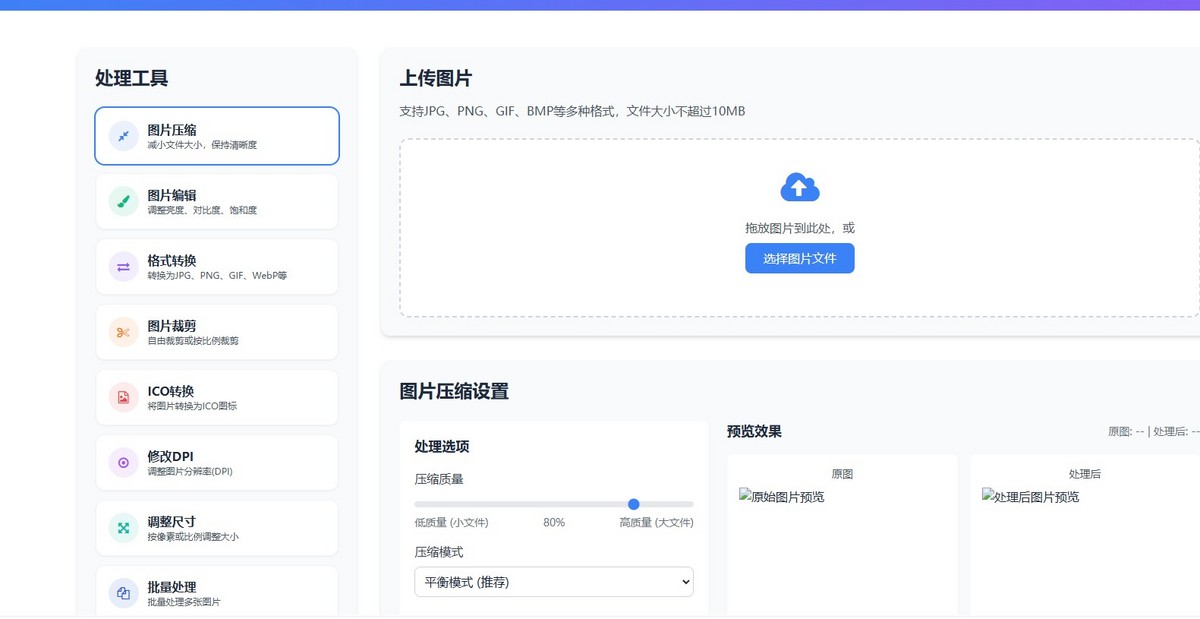Image resolution: width=1200 pixels, height=619 pixels.
Task: Click the 原图 caption
Action: pyautogui.click(x=842, y=474)
